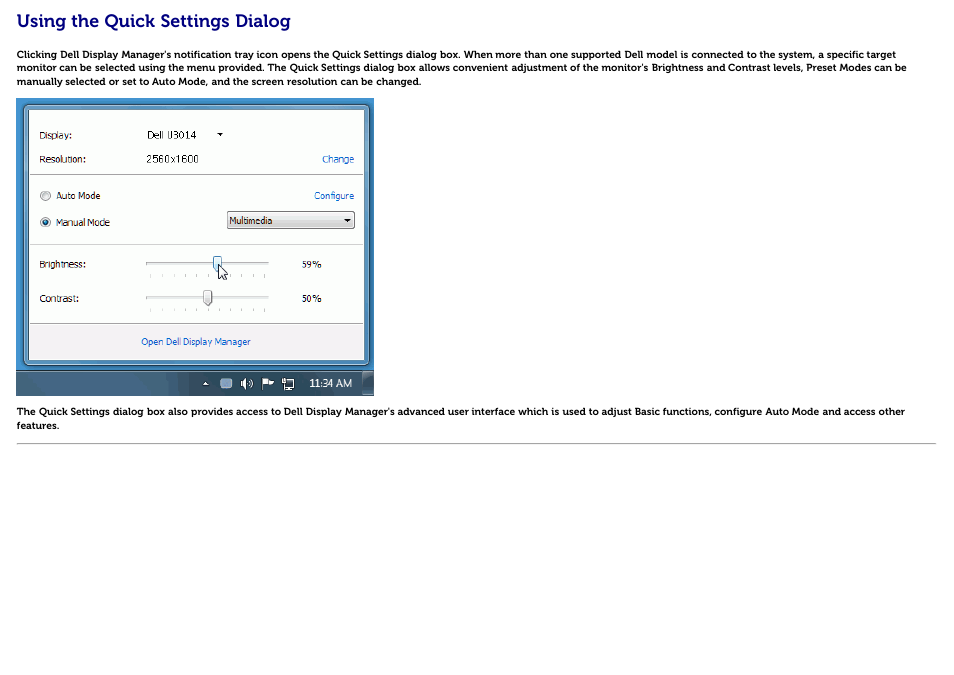Click the Brightness: label
Viewport: 954px width, 675px height.
point(63,265)
